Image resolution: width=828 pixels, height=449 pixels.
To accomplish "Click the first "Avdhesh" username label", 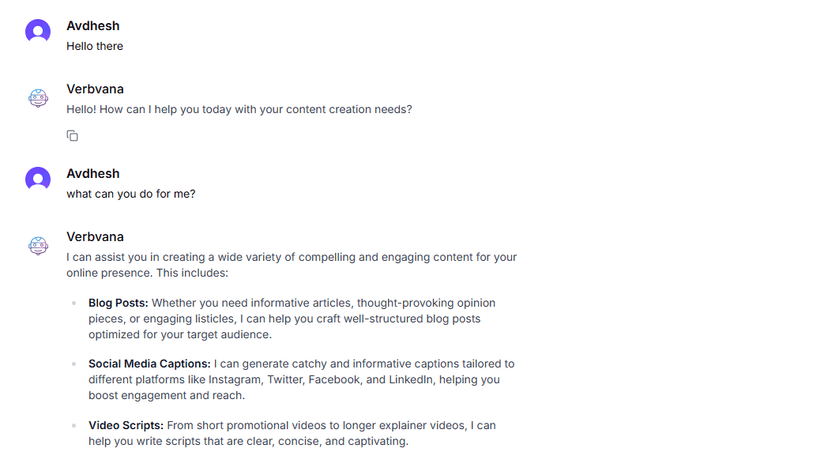I will [x=93, y=26].
